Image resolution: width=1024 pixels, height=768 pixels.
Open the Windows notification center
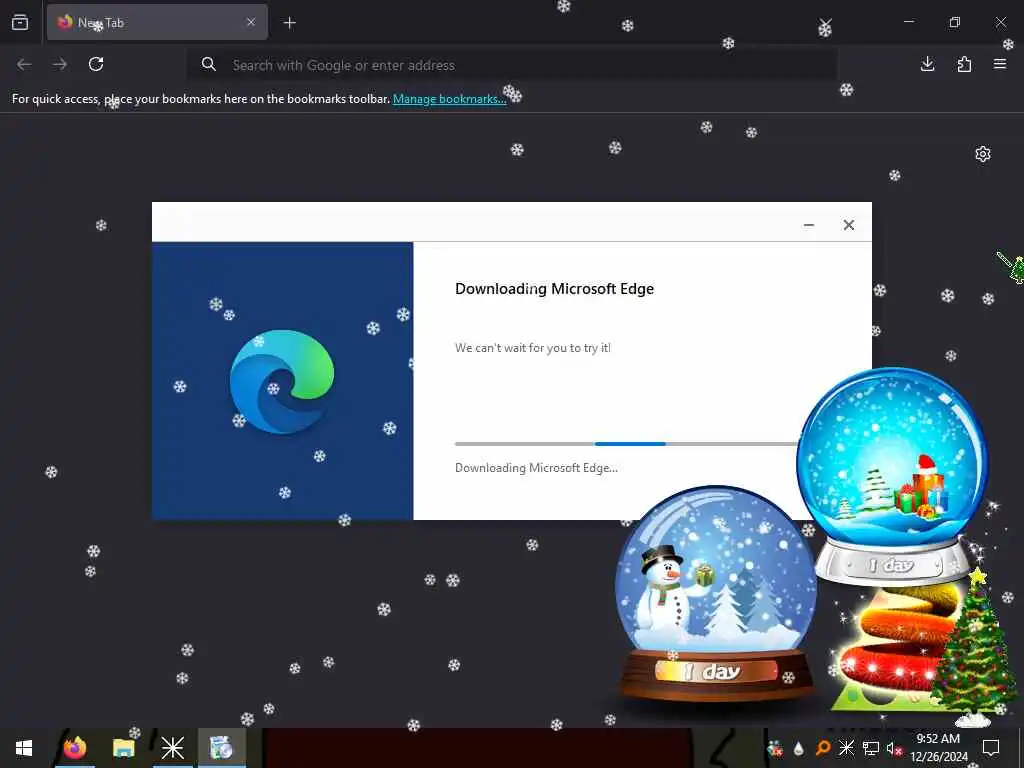(991, 748)
